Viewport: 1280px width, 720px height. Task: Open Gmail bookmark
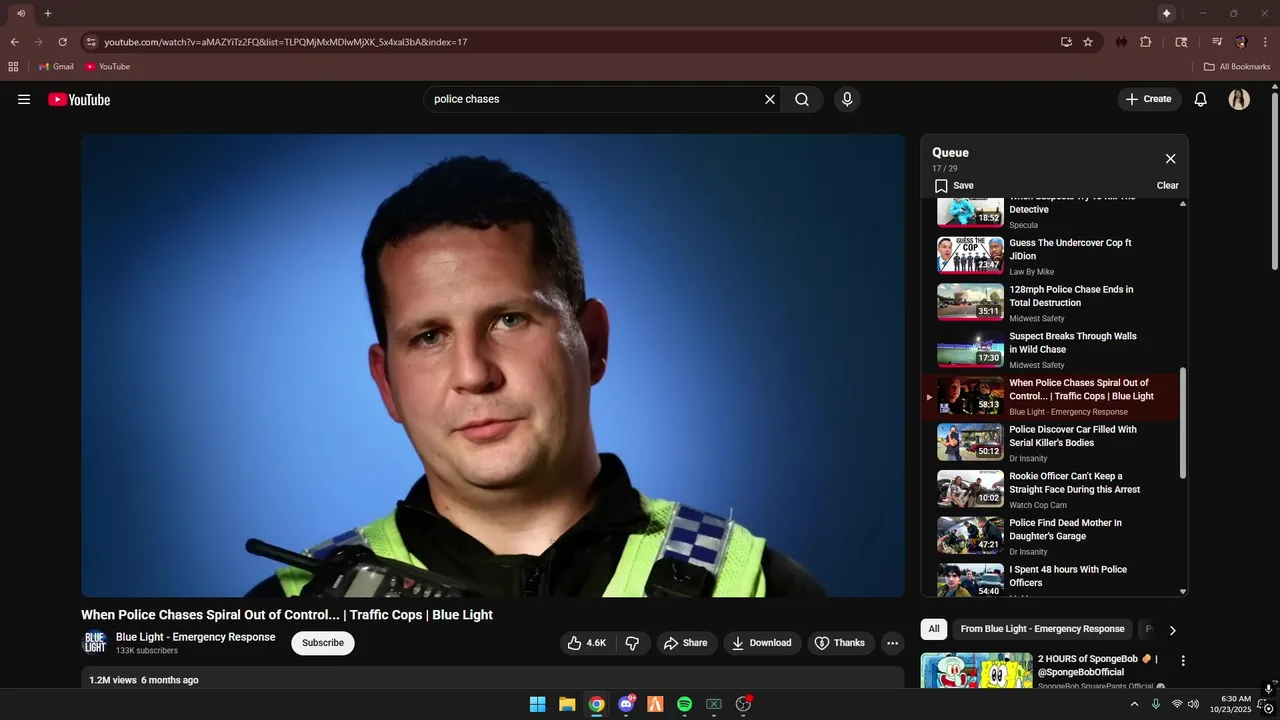coord(56,67)
